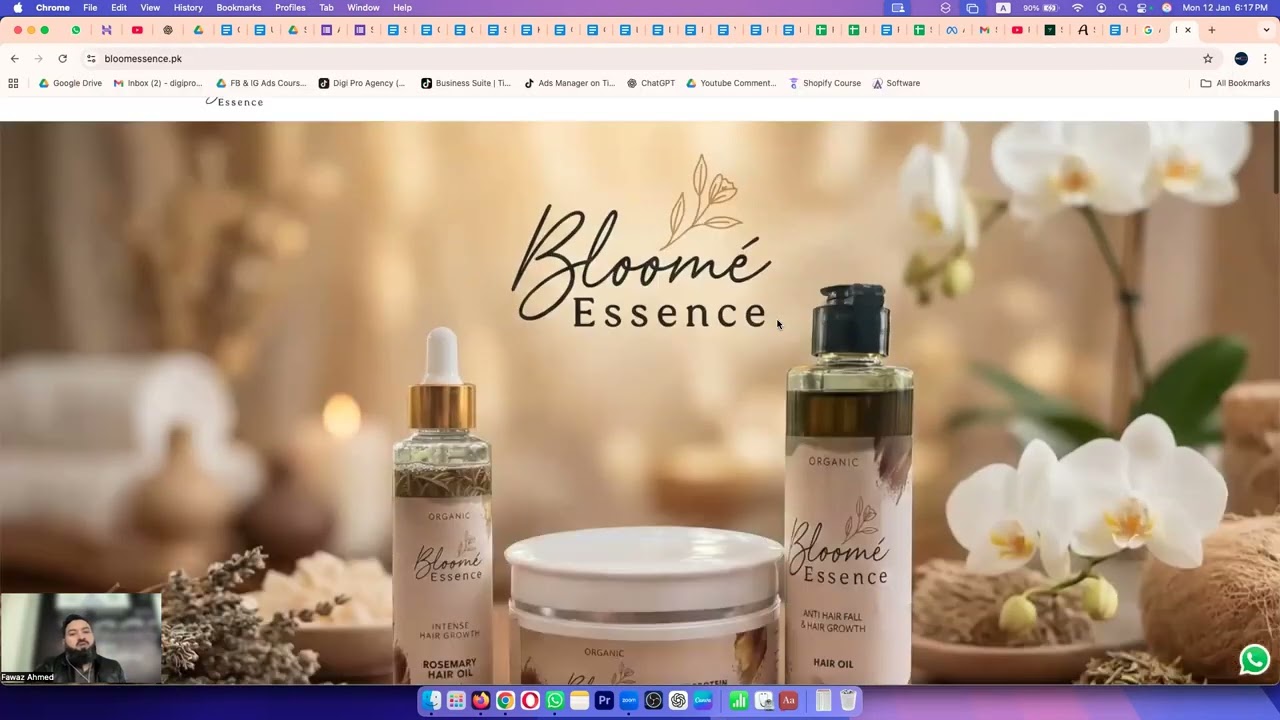Open Numbers app in the dock
The image size is (1280, 720).
point(739,701)
